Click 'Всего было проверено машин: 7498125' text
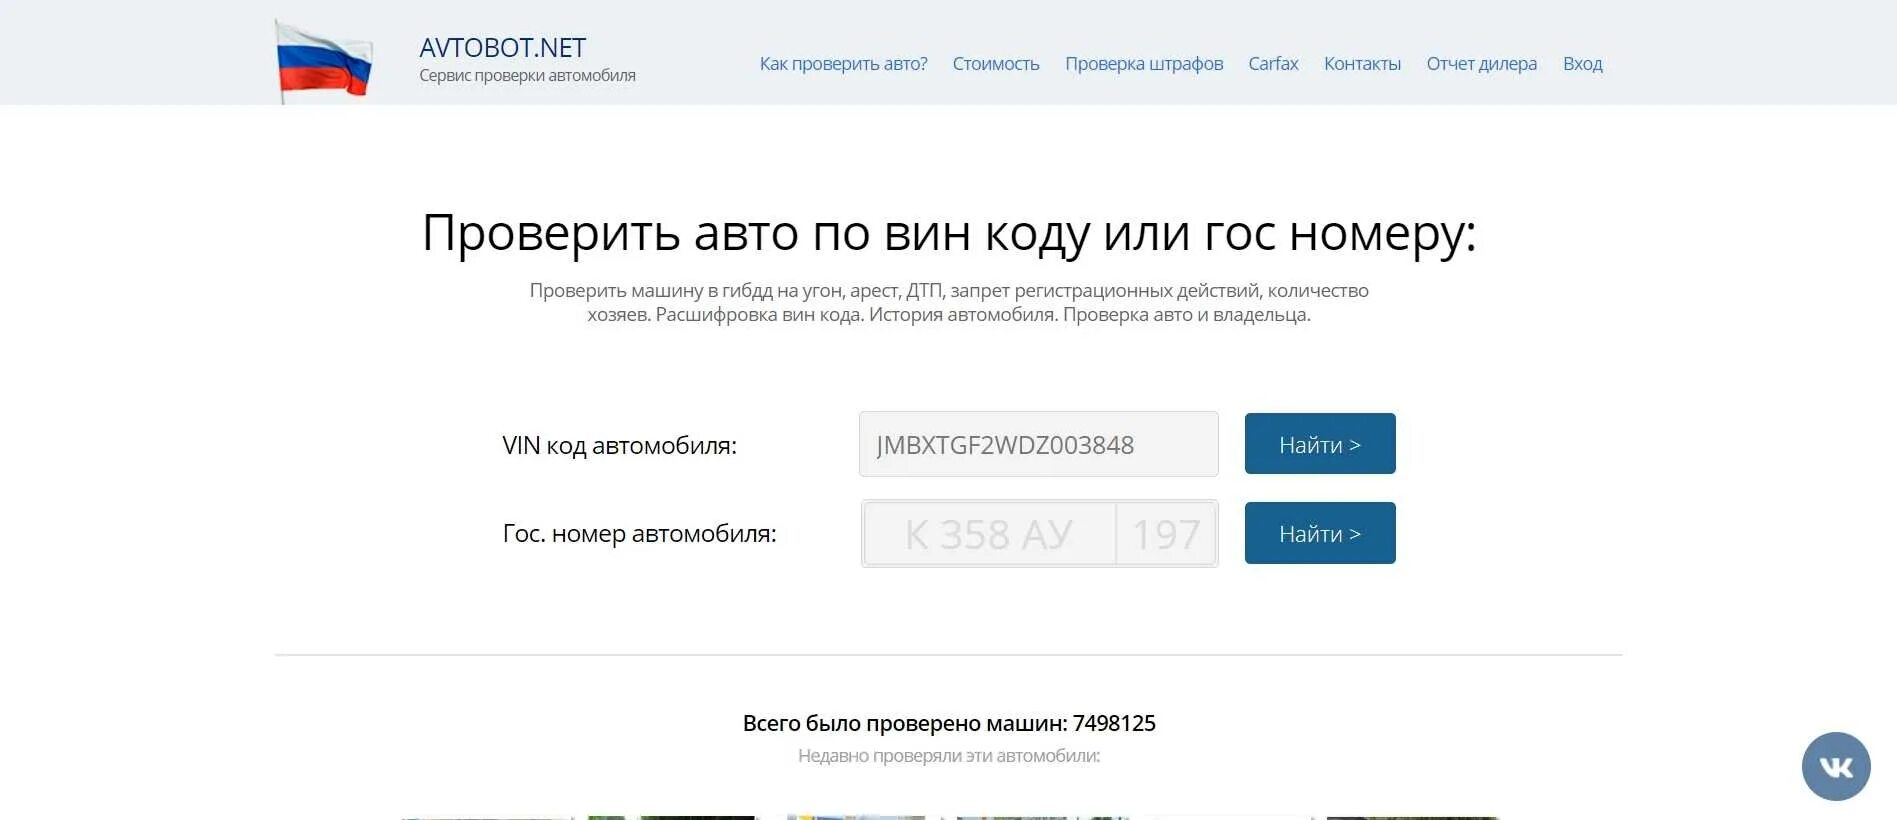 [949, 723]
